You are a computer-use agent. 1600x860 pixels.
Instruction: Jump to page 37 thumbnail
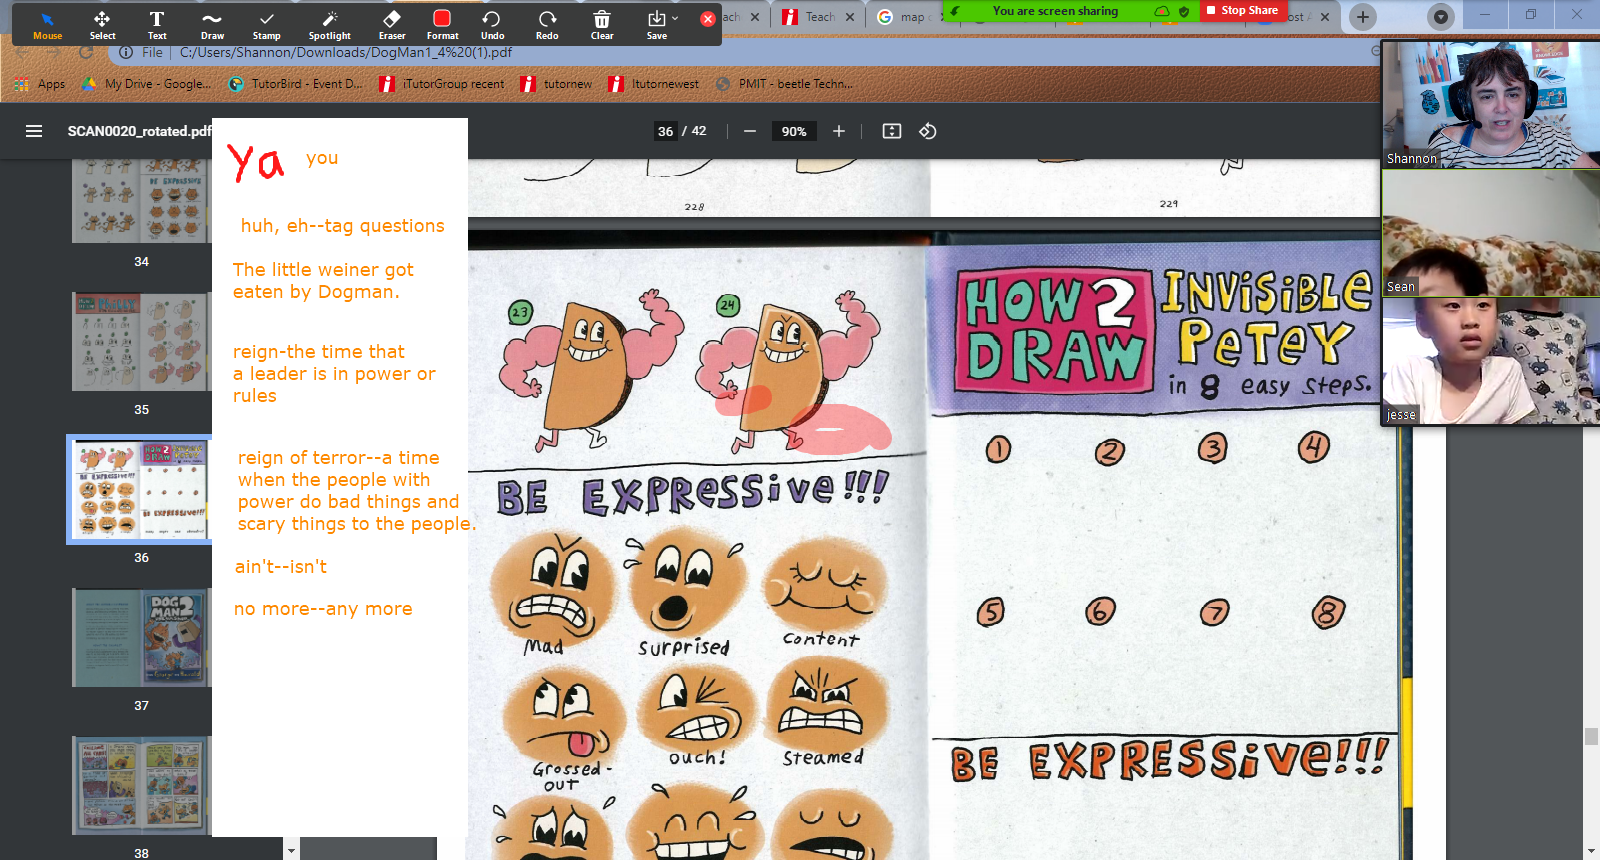tap(141, 638)
